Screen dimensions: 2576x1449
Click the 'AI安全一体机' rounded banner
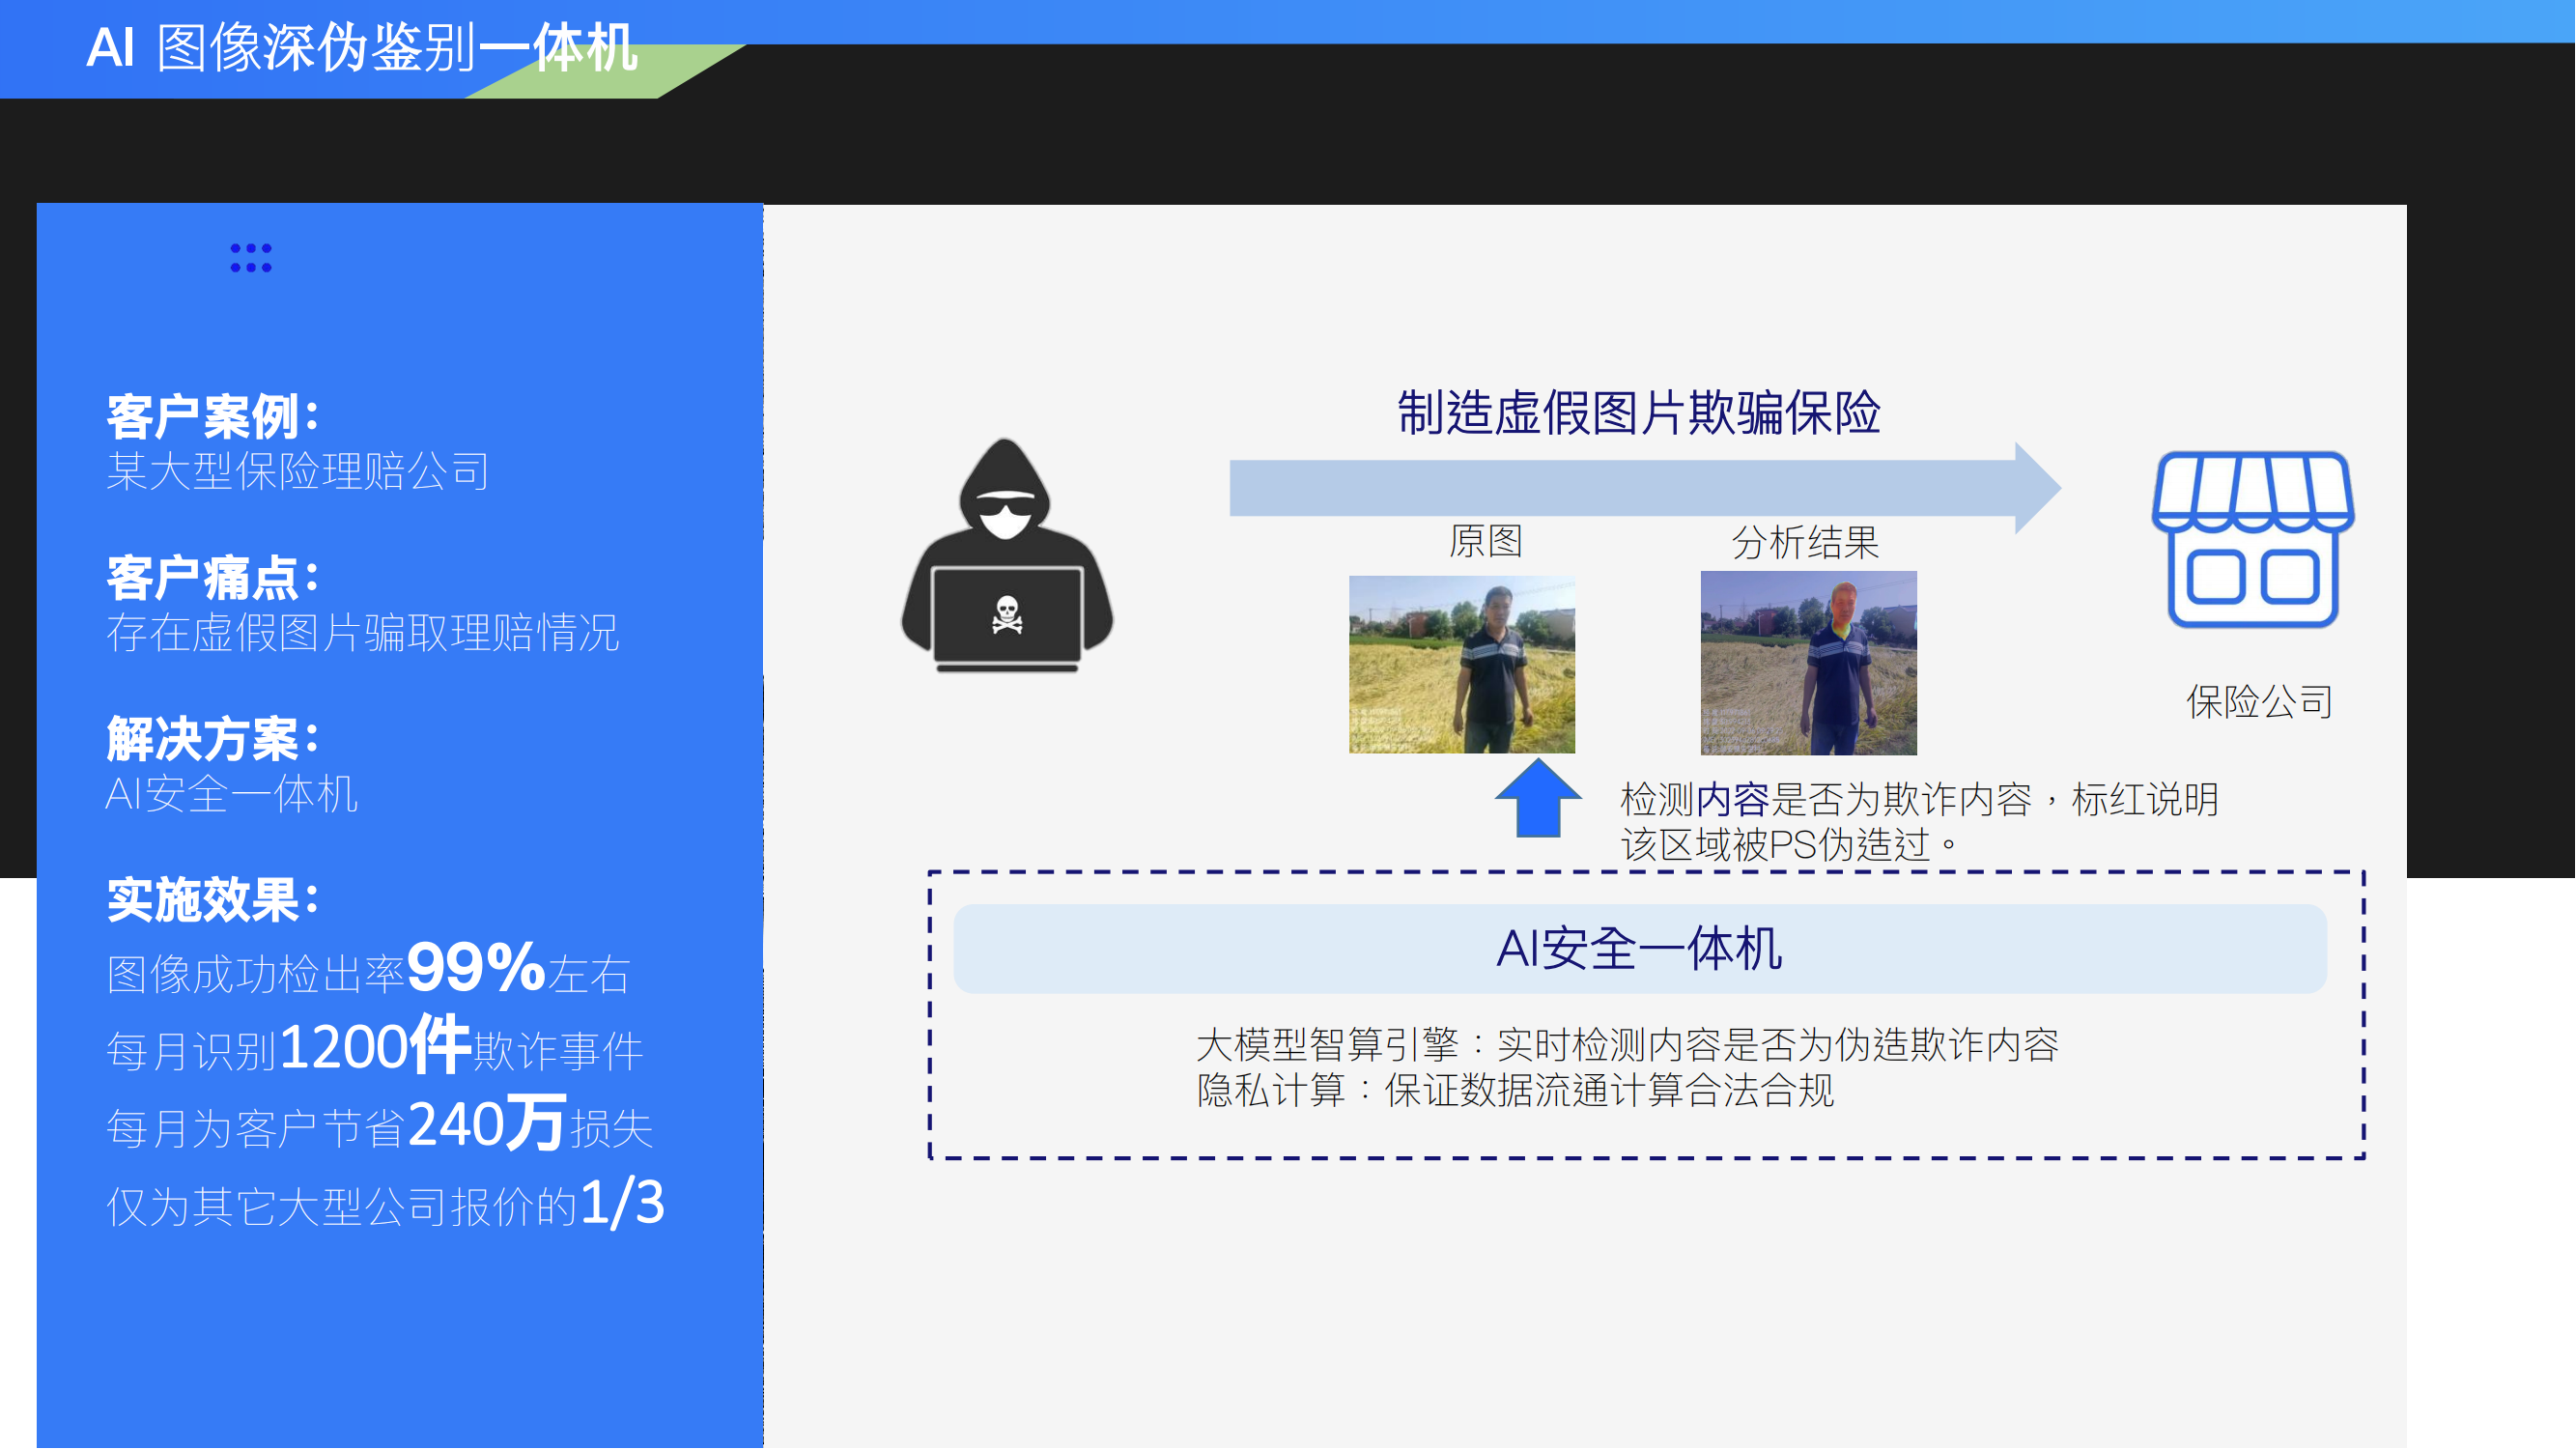tap(1640, 949)
